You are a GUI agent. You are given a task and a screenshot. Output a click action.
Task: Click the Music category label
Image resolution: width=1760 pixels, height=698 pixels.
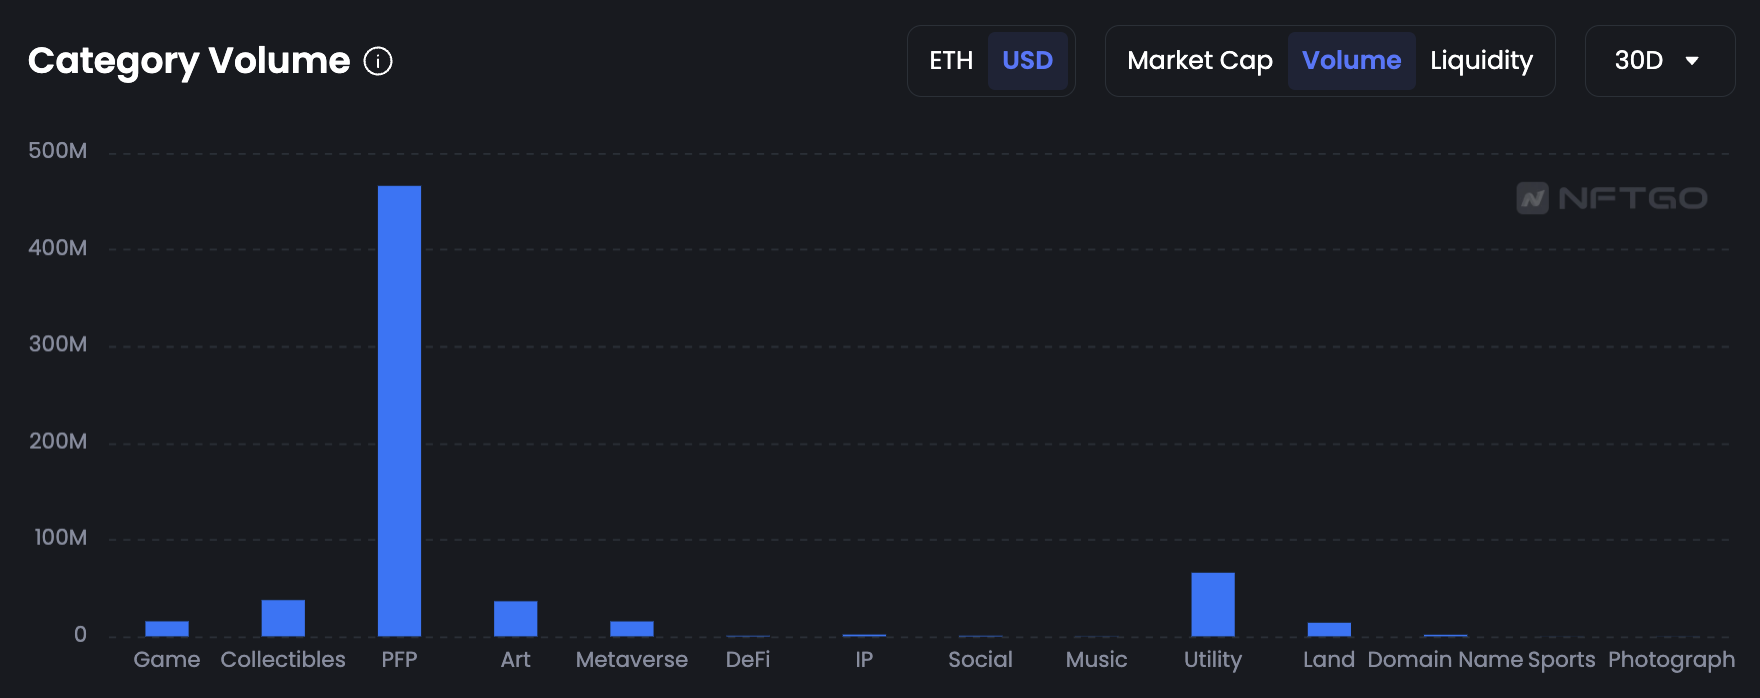tap(1096, 660)
